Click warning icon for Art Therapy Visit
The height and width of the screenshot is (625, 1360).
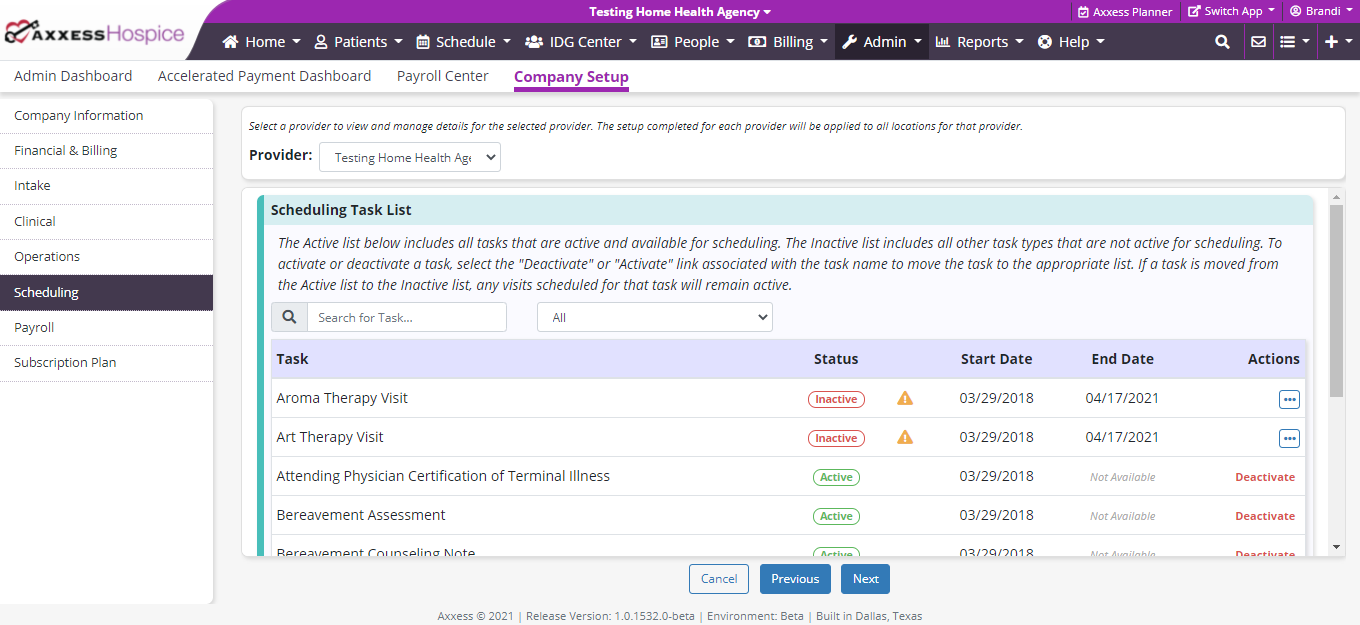click(x=905, y=437)
